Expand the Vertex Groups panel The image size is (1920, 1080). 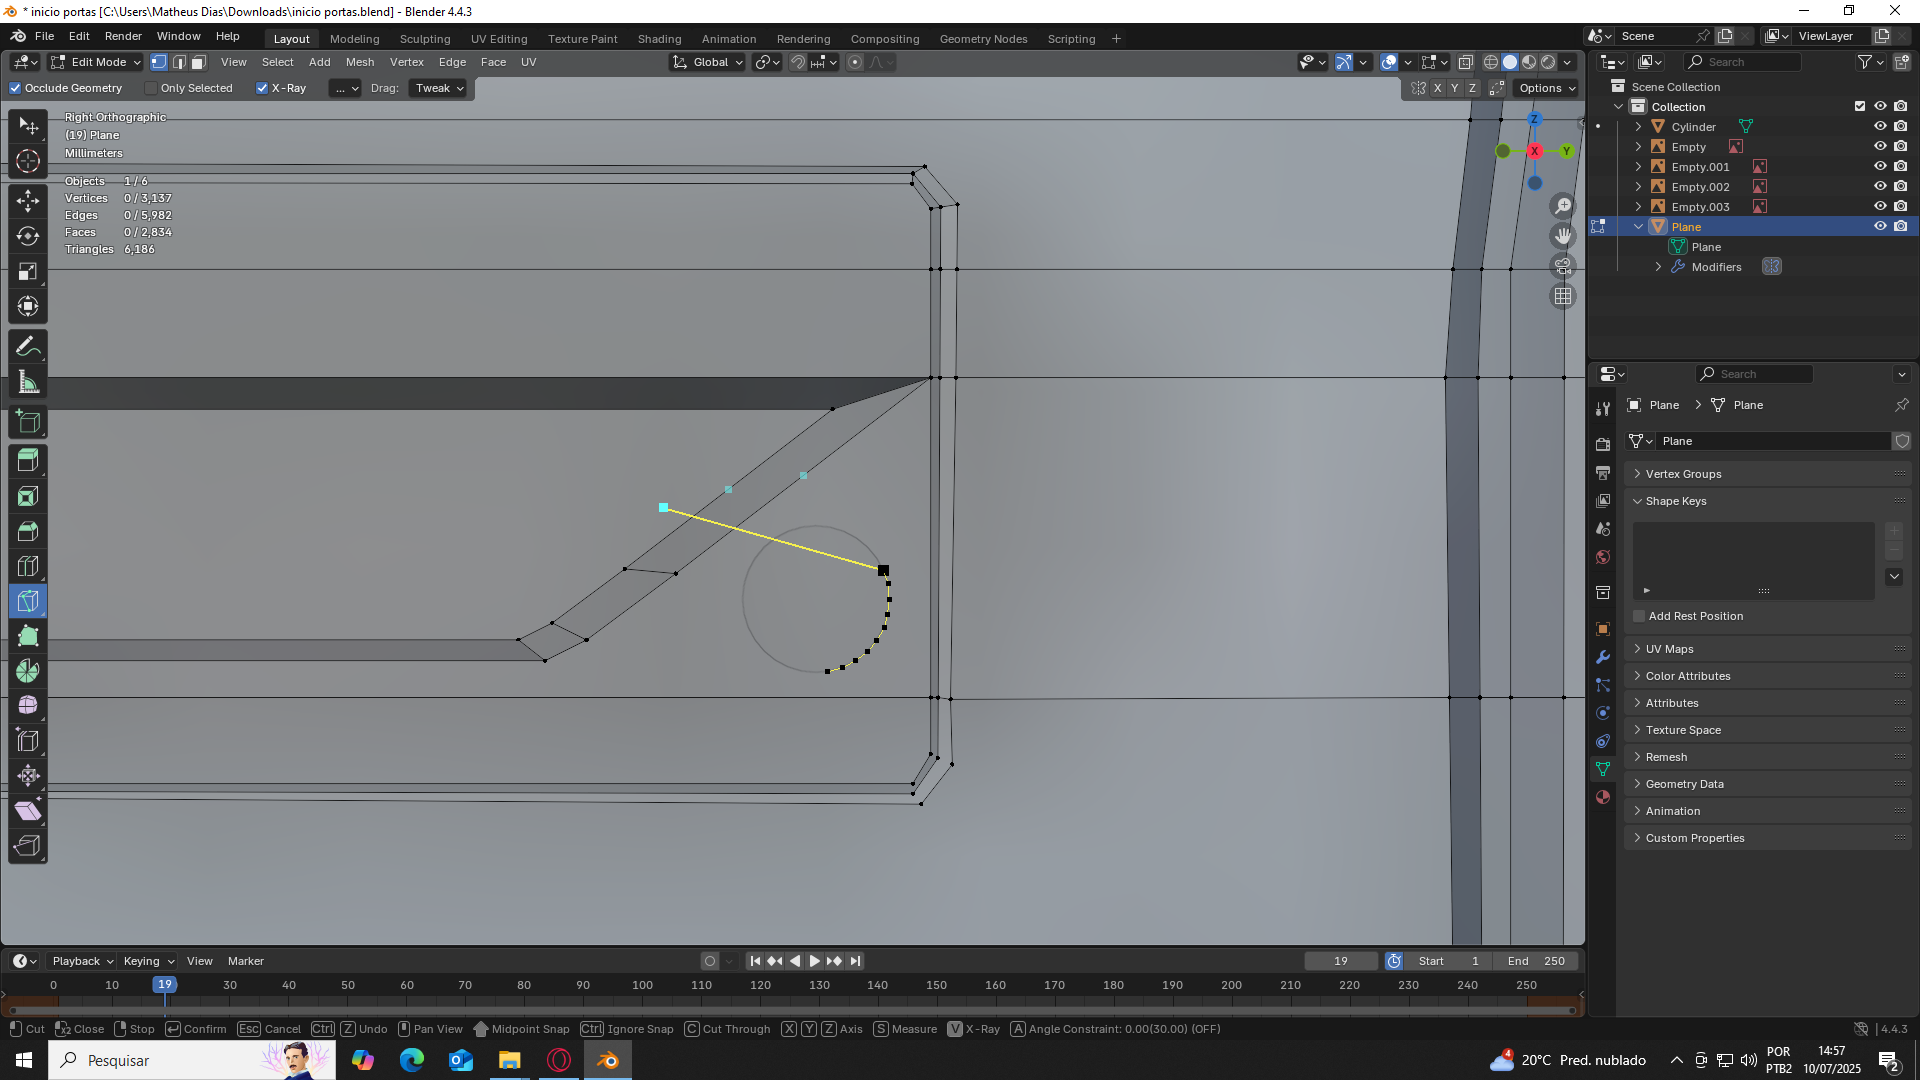click(x=1683, y=474)
